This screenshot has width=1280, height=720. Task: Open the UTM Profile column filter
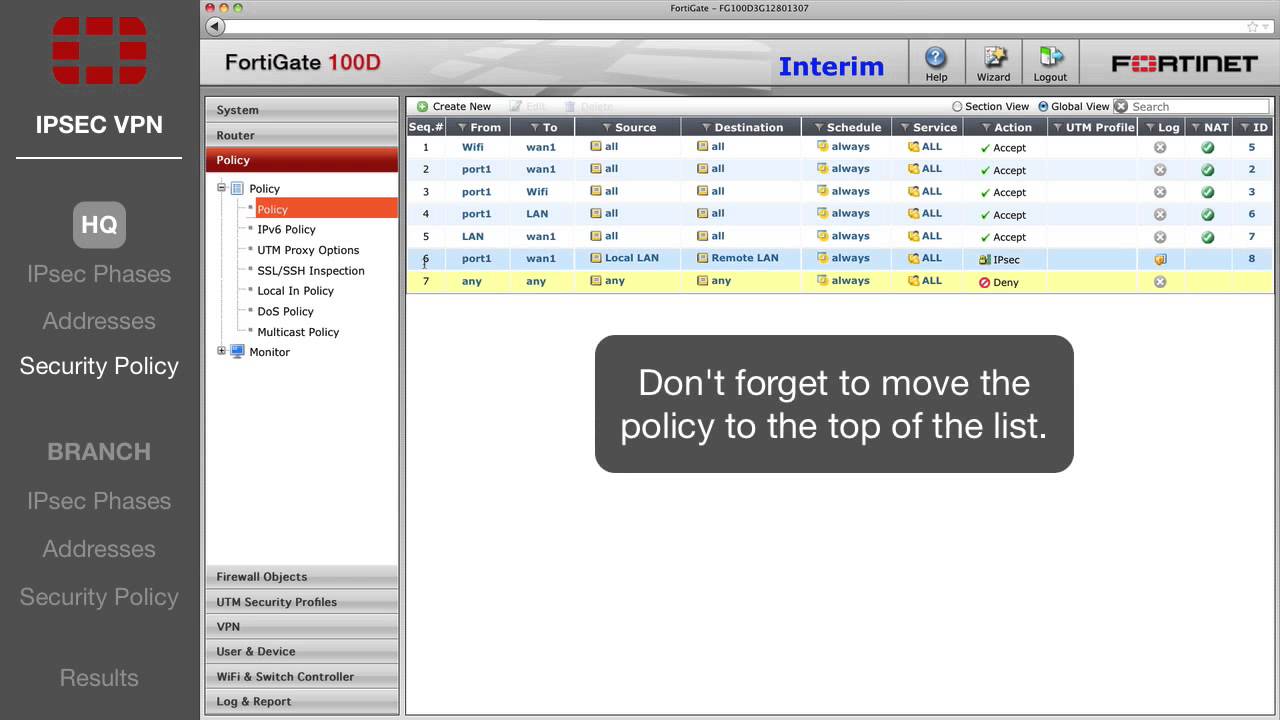point(1058,127)
